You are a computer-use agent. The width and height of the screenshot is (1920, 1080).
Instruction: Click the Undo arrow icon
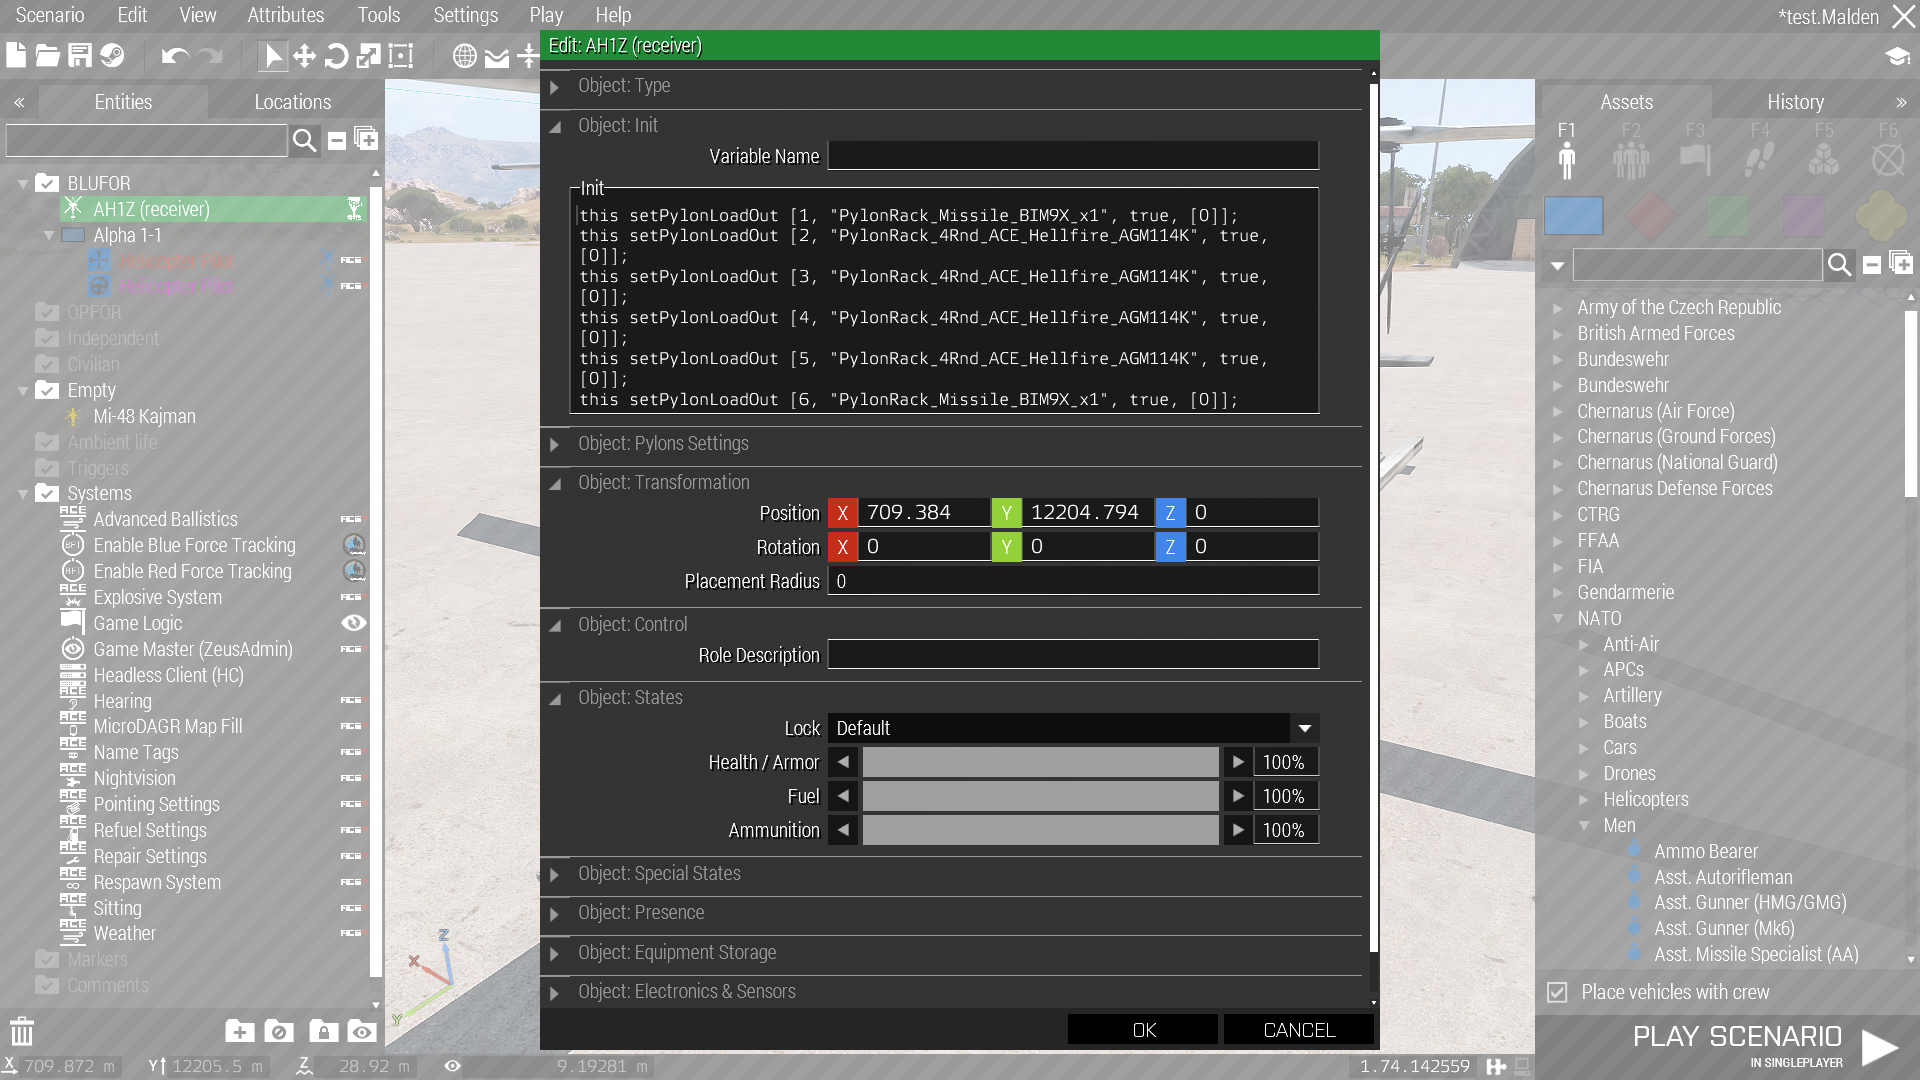[175, 56]
